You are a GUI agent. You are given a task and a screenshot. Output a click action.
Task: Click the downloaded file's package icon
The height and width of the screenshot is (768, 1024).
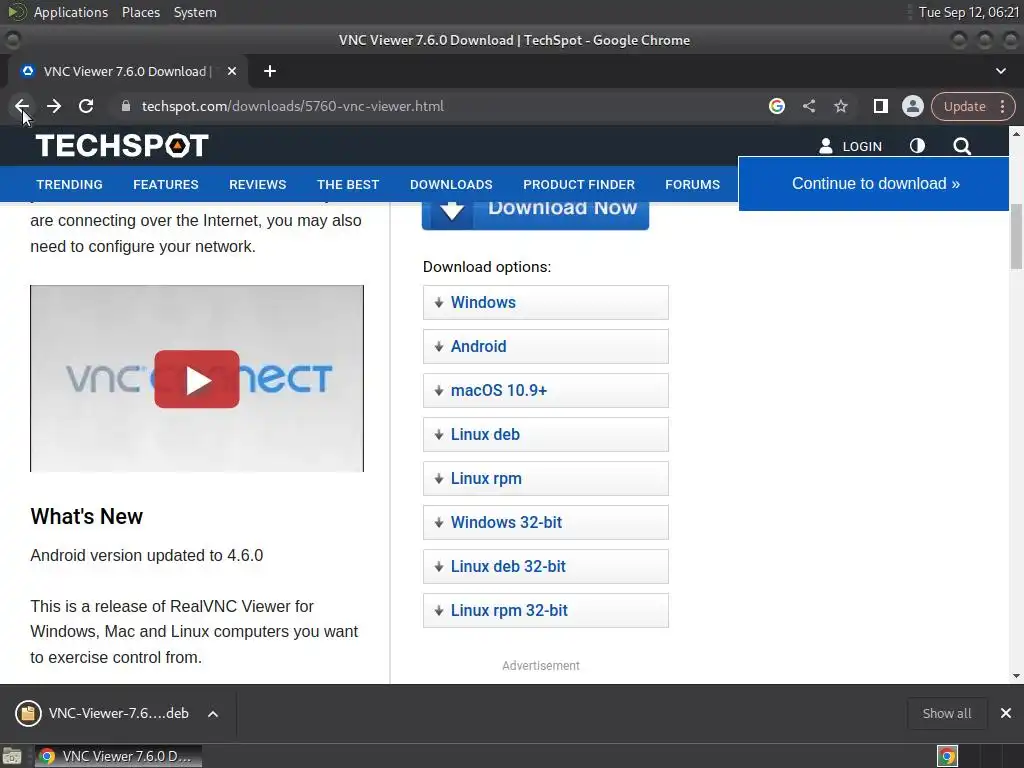click(x=28, y=713)
